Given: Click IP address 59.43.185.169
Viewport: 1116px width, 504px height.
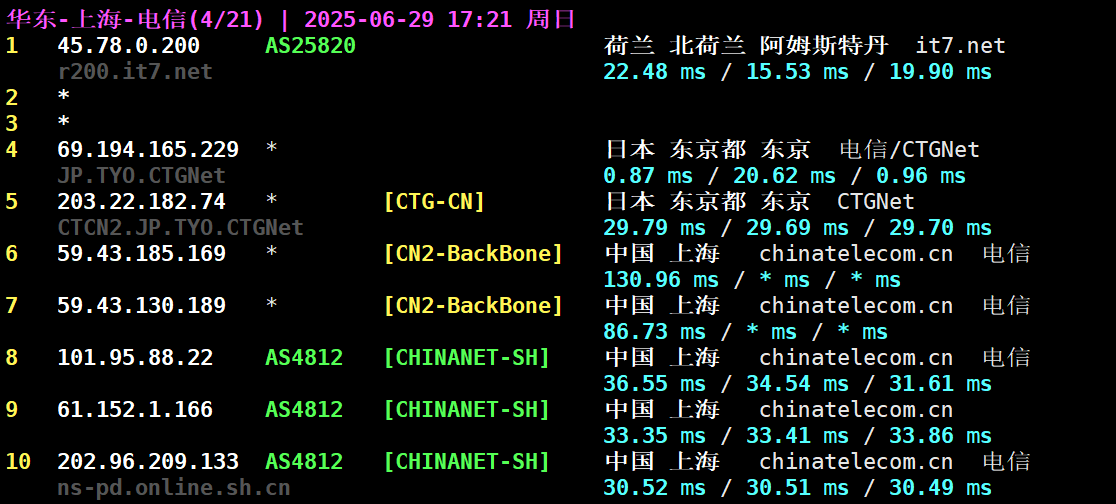Looking at the screenshot, I should click(141, 253).
